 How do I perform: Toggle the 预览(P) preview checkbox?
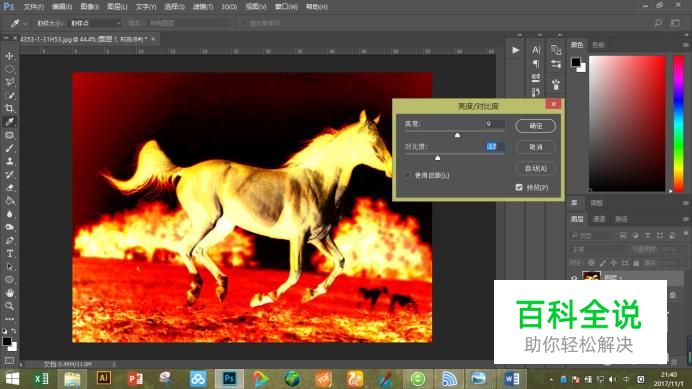(x=519, y=187)
